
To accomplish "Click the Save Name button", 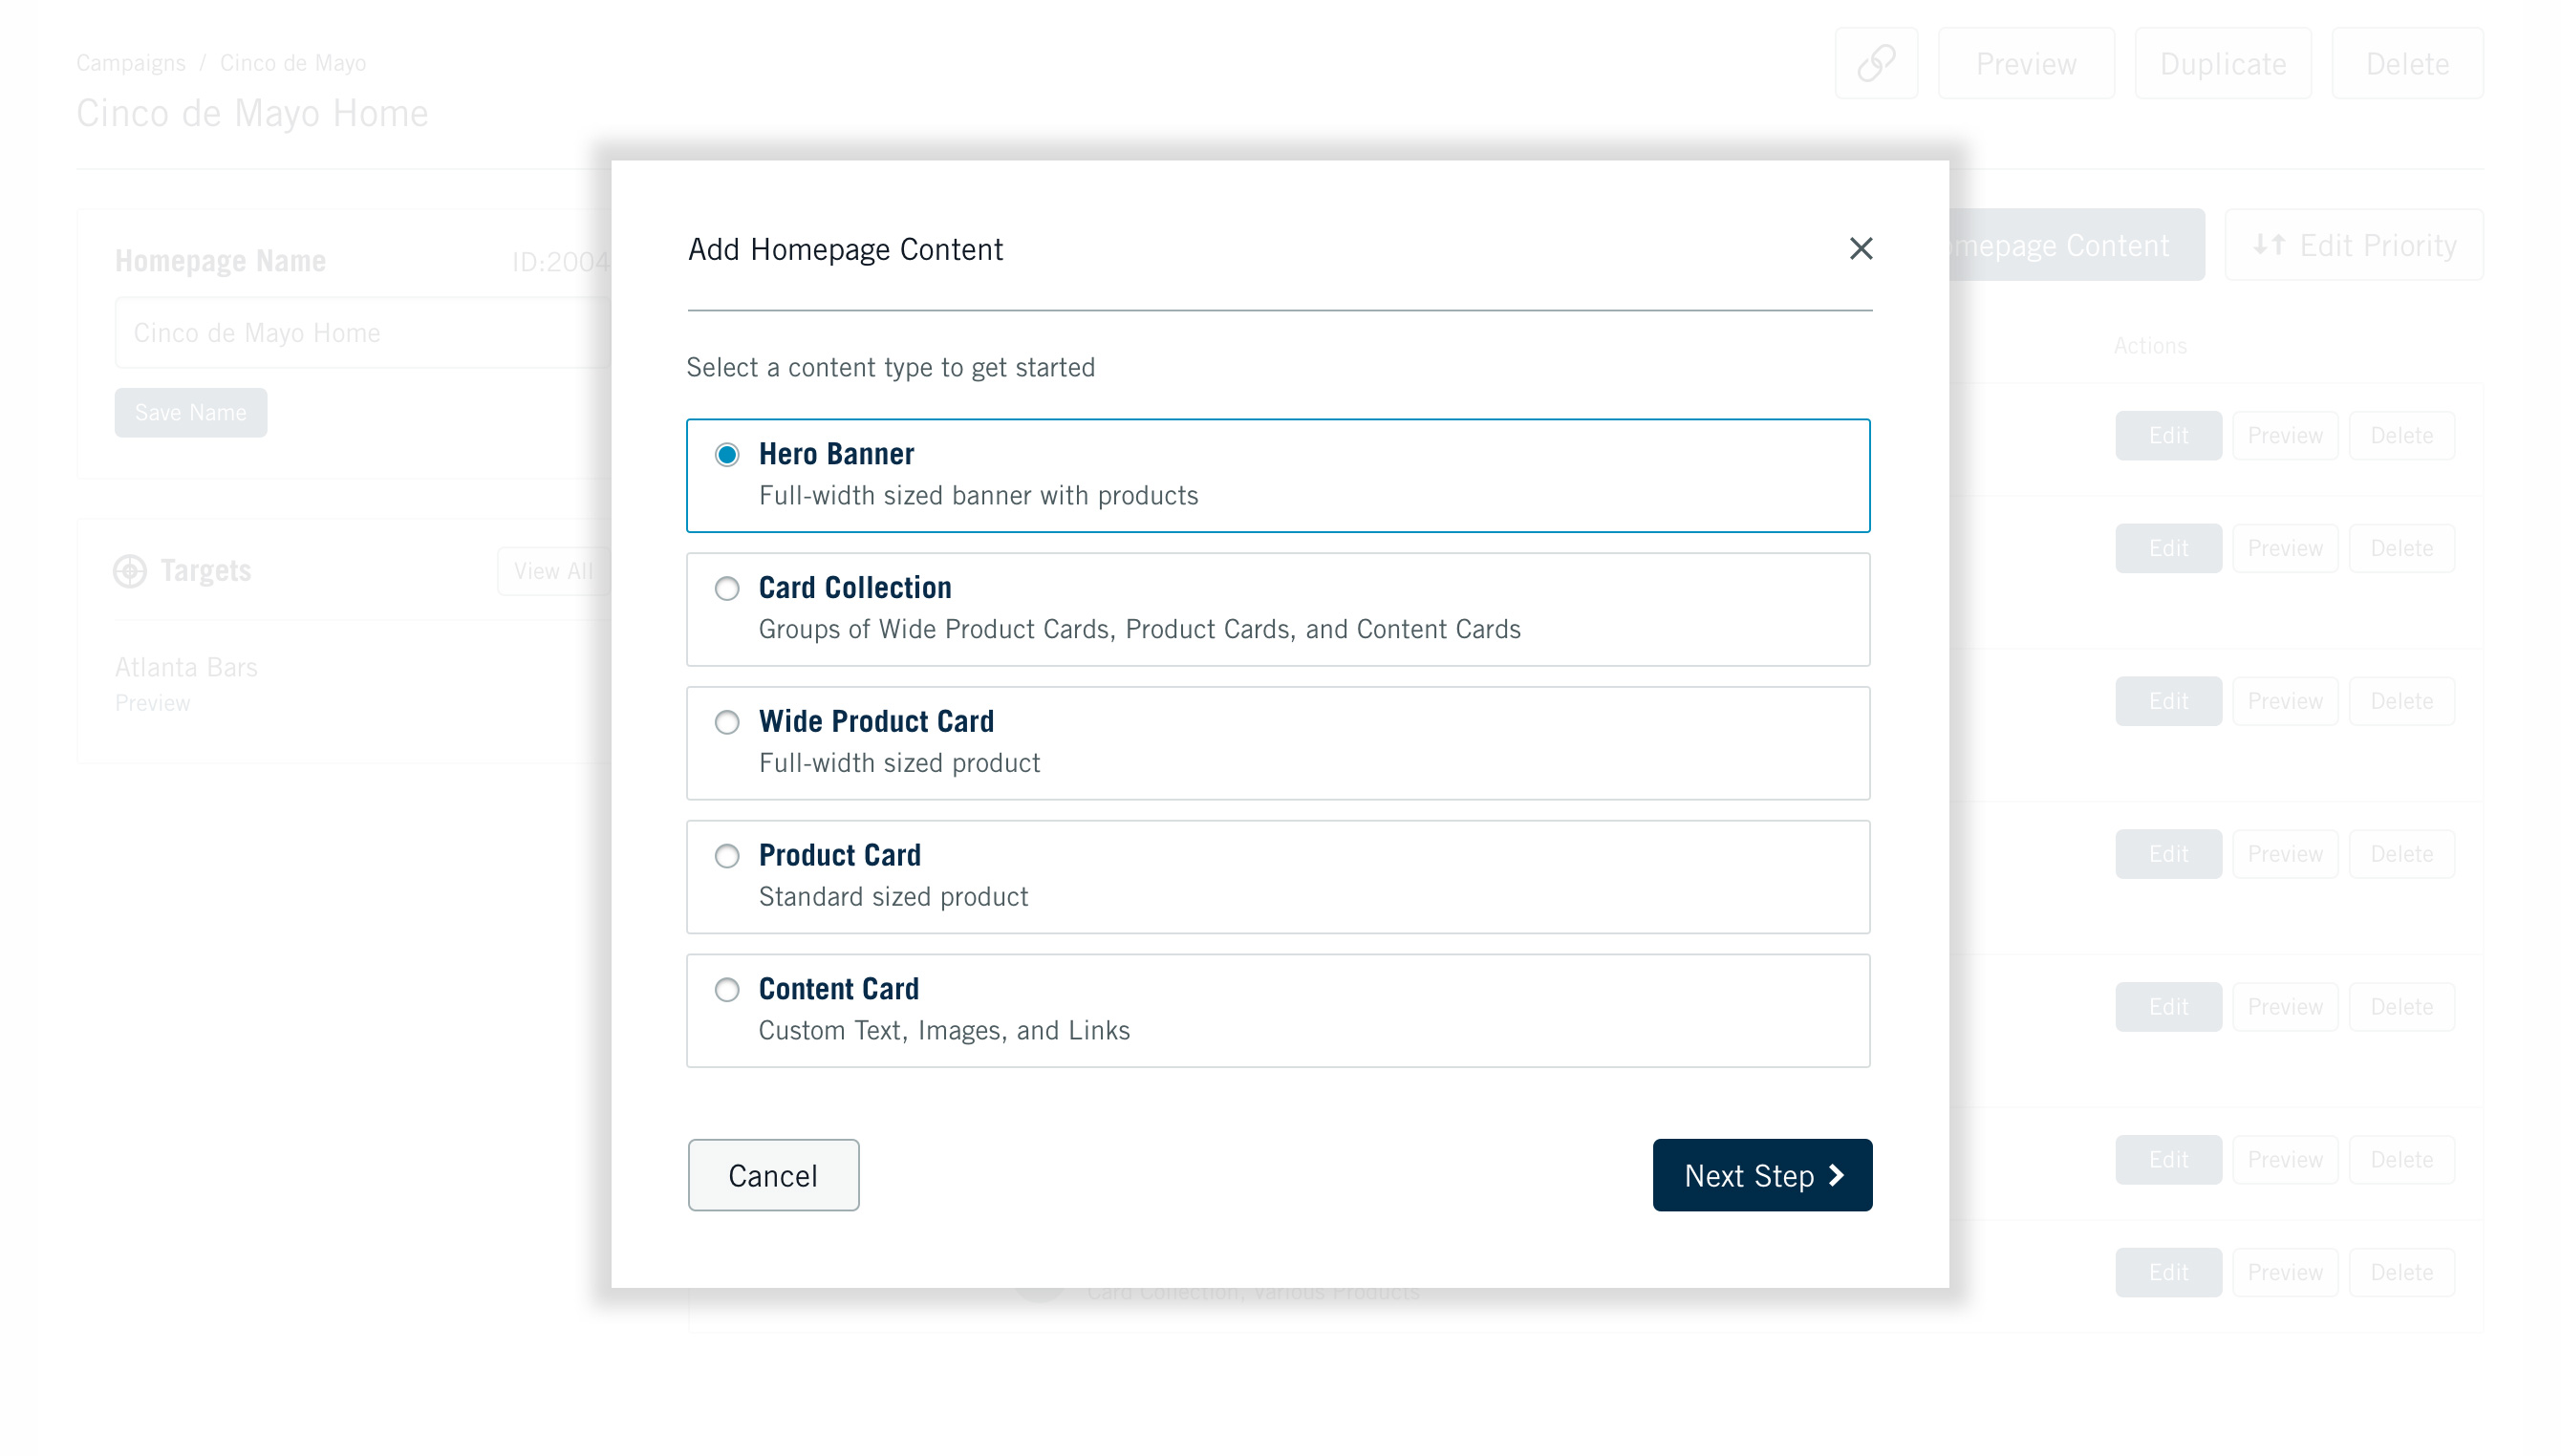I will click(191, 412).
